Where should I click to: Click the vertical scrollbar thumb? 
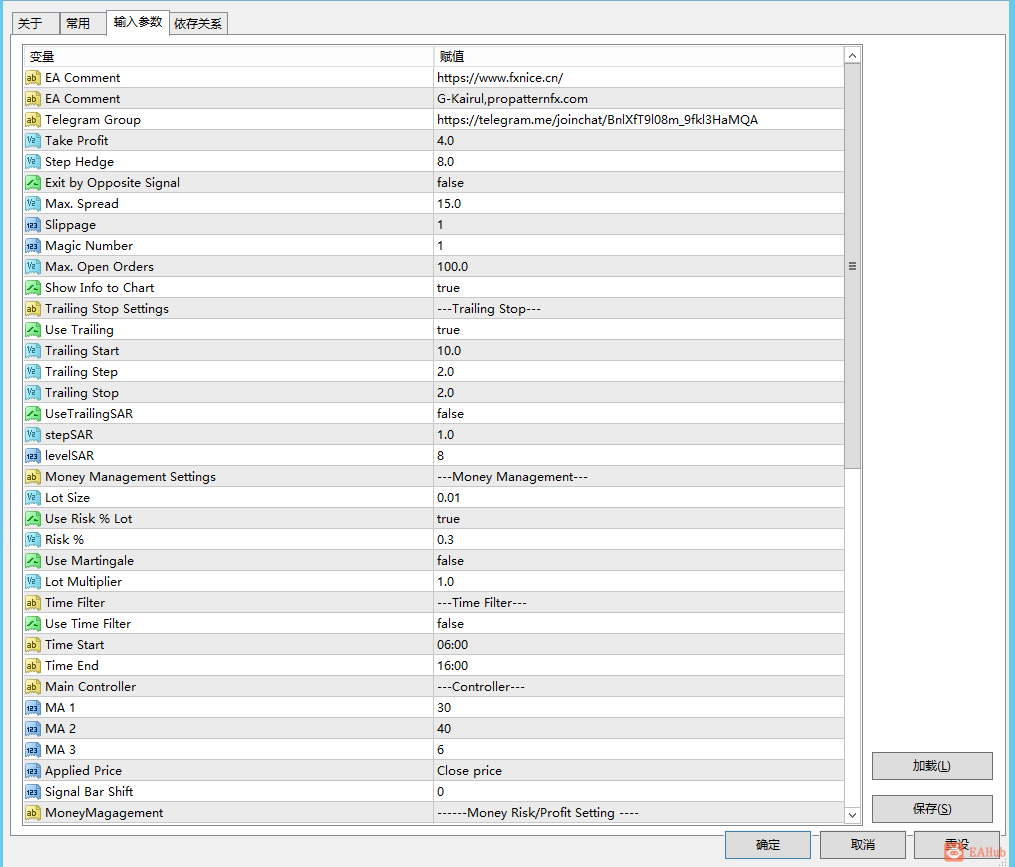[853, 265]
